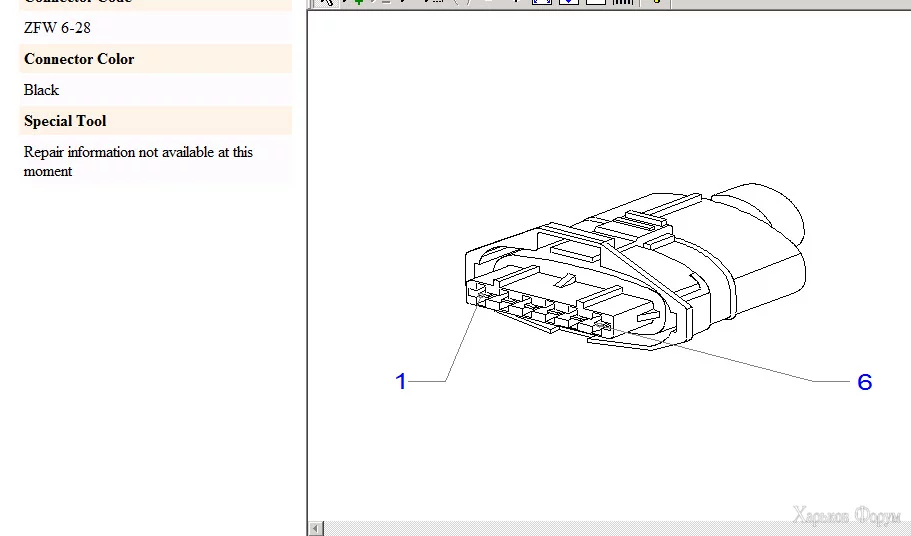Click the Black connector color value
The height and width of the screenshot is (536, 911).
pyautogui.click(x=42, y=90)
